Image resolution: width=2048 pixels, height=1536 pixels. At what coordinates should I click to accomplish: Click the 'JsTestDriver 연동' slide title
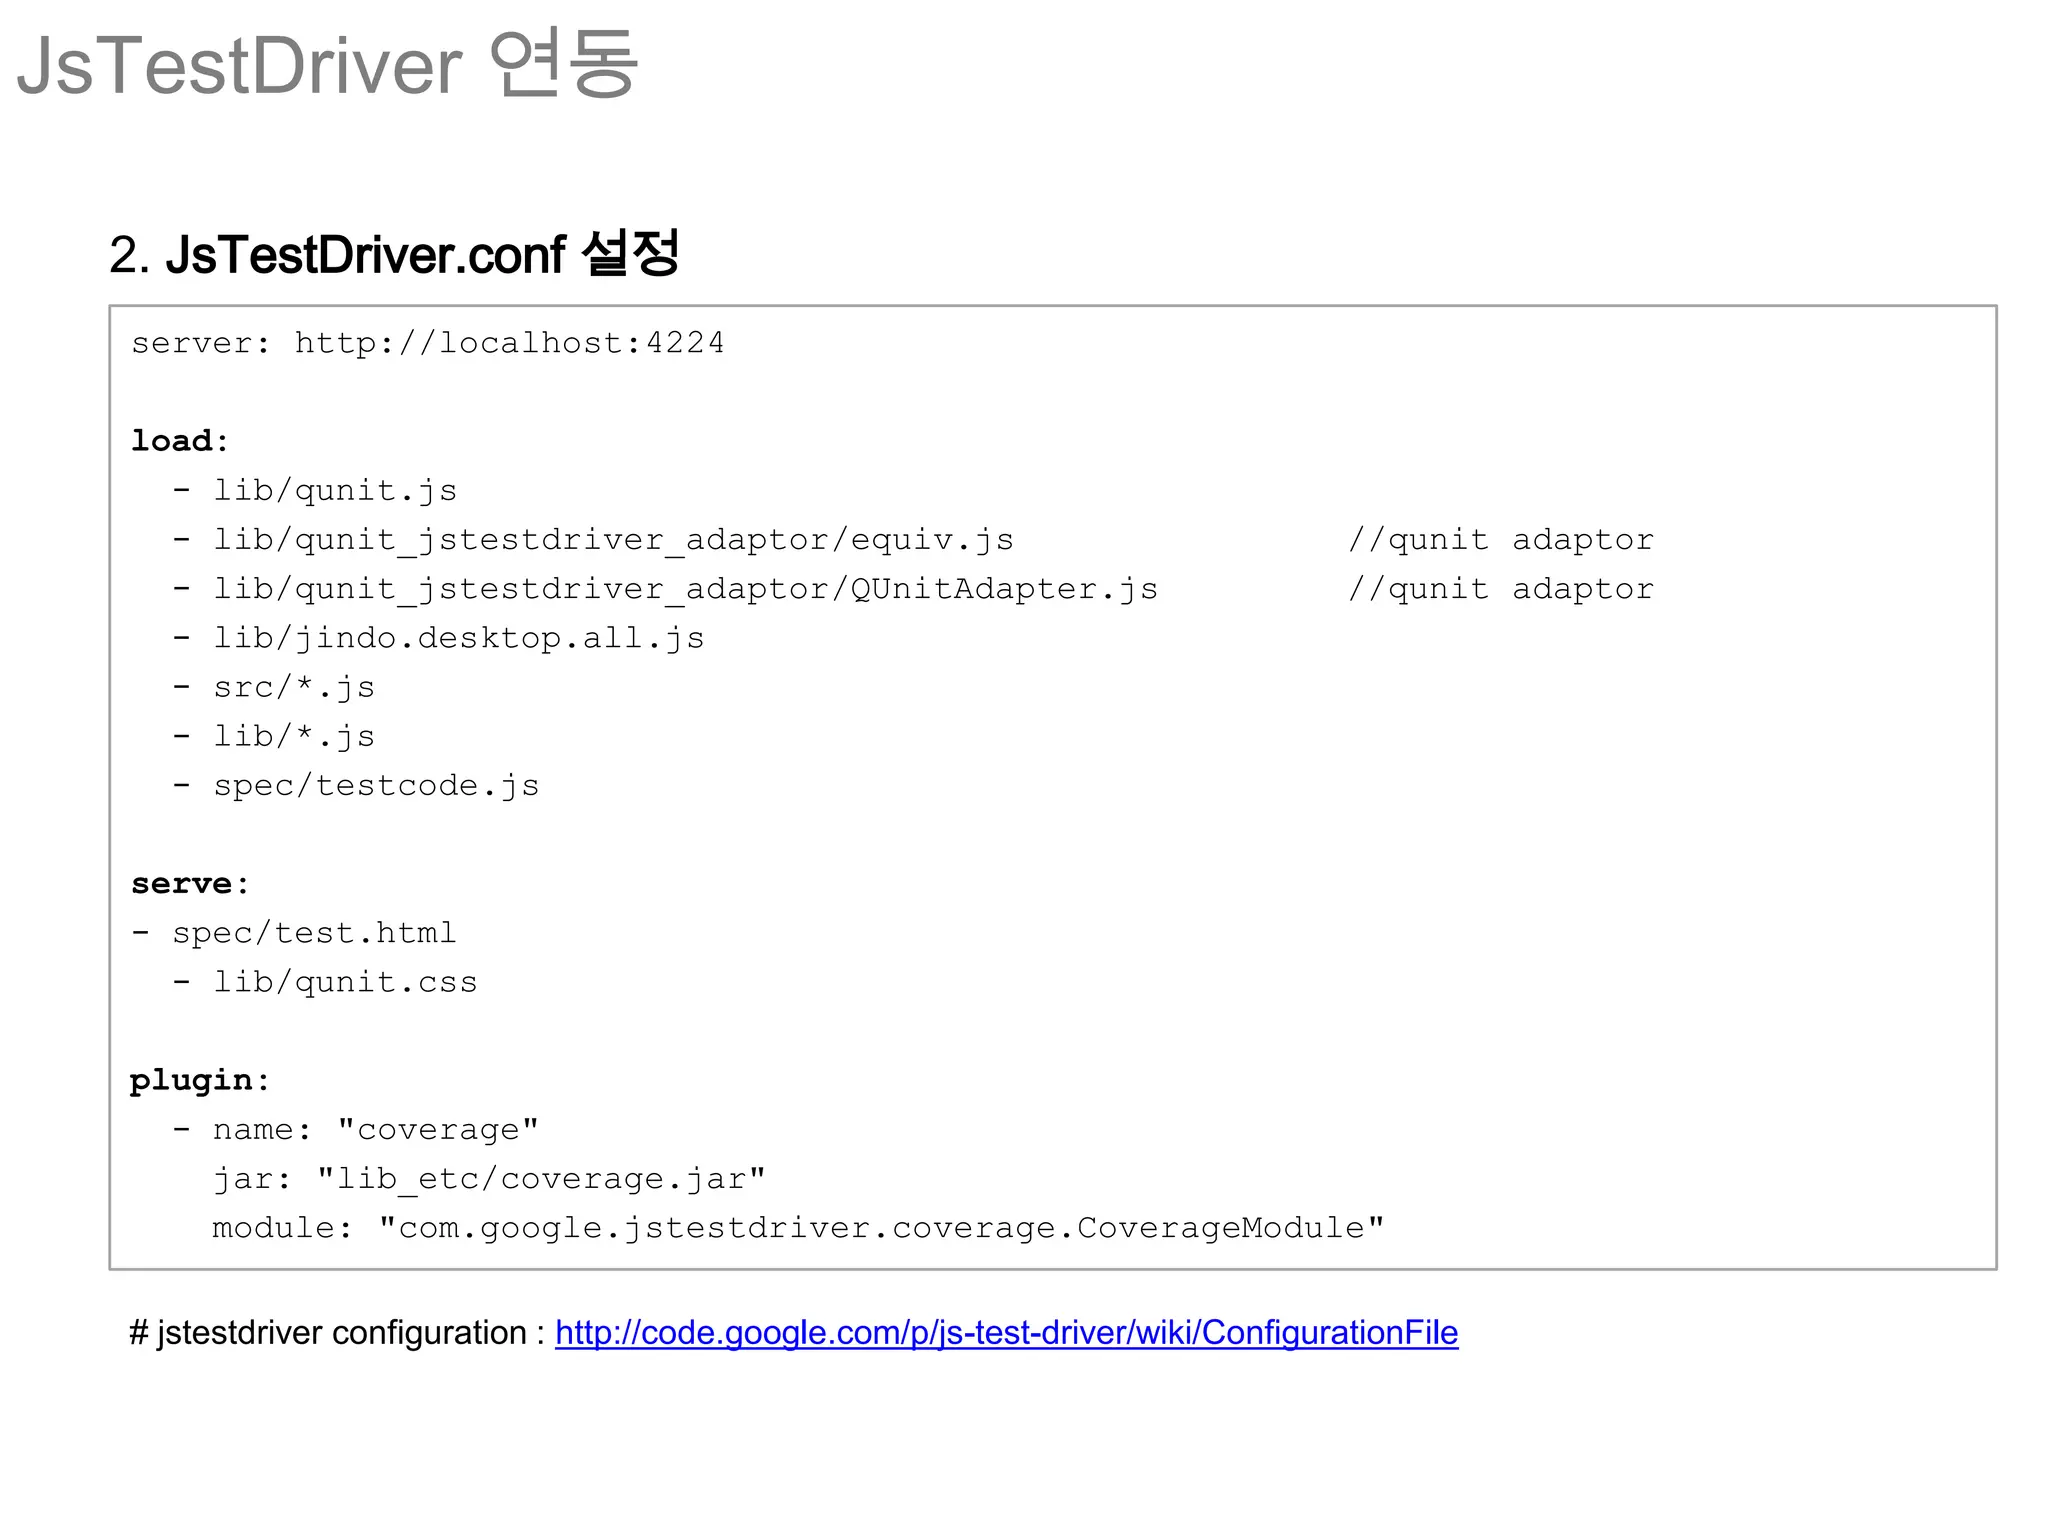[326, 66]
